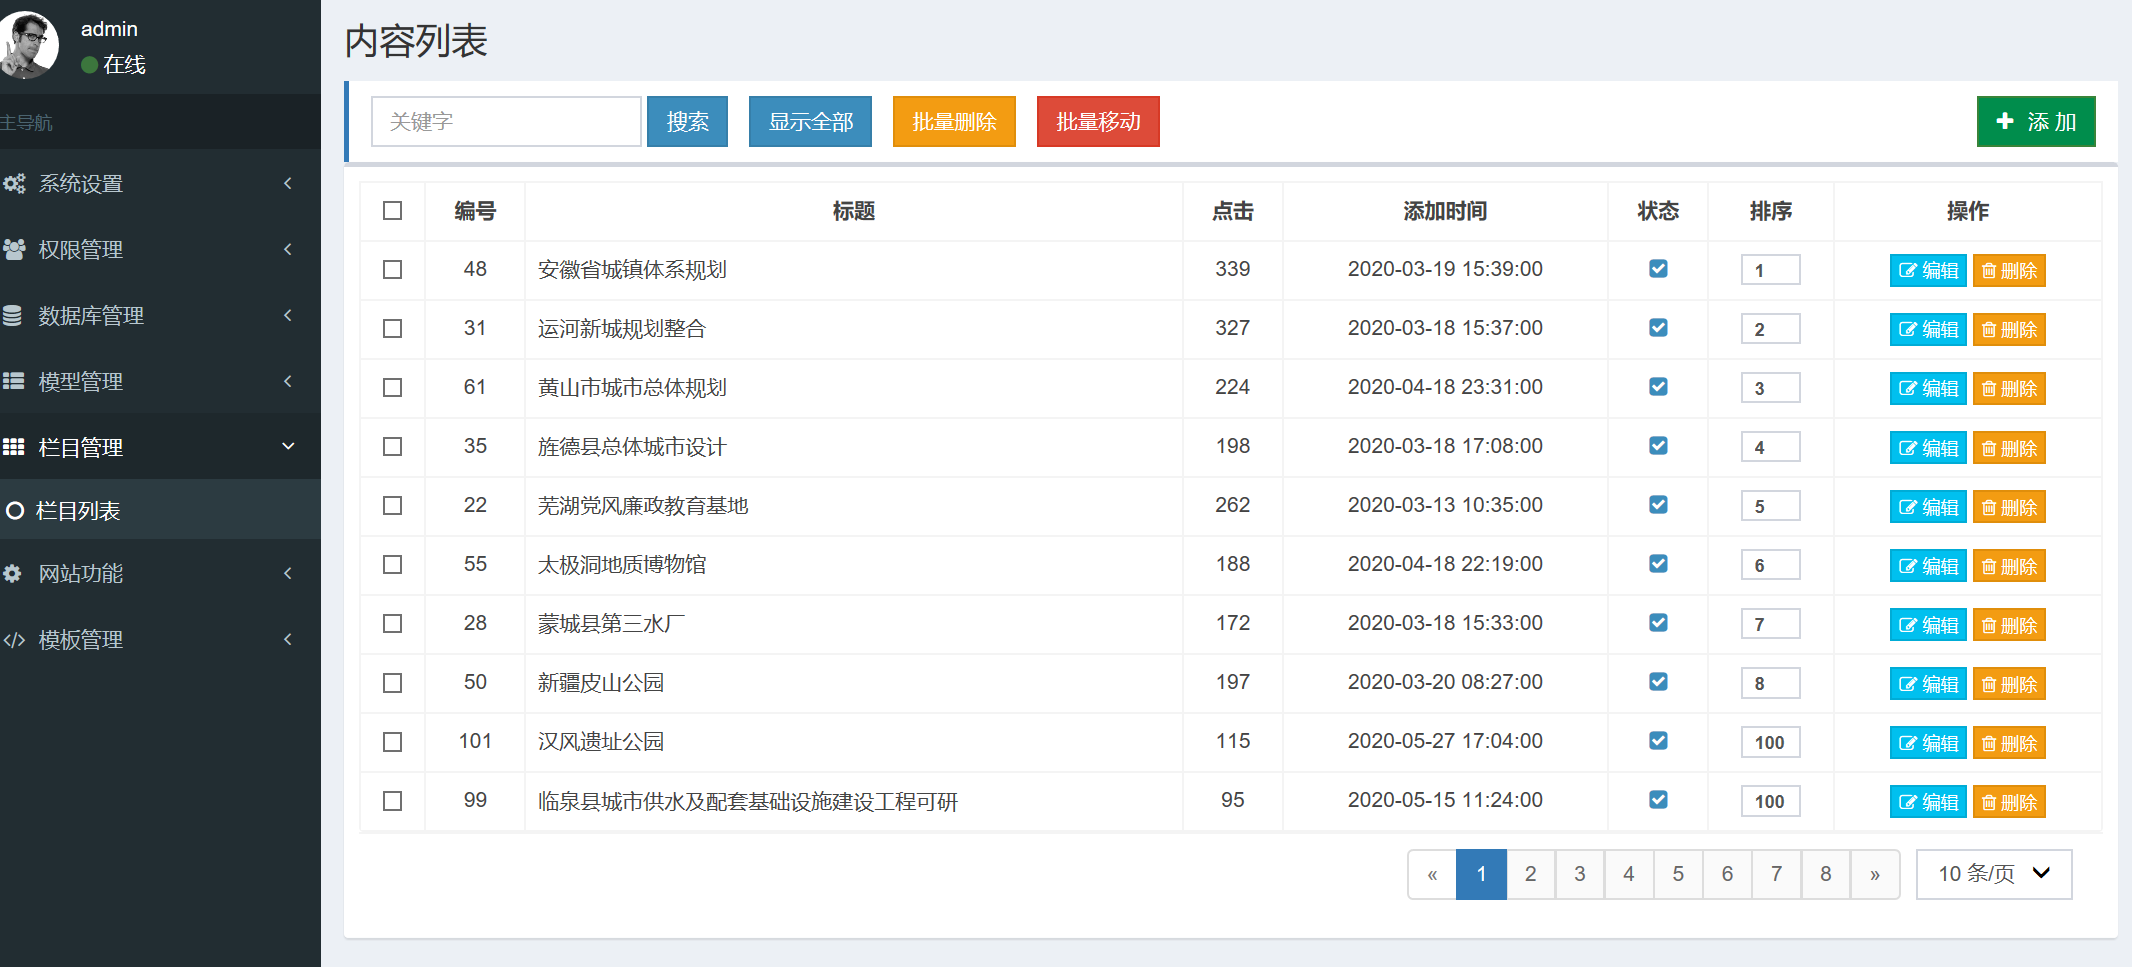
Task: Expand the 模型管理 menu chevron
Action: pyautogui.click(x=288, y=381)
